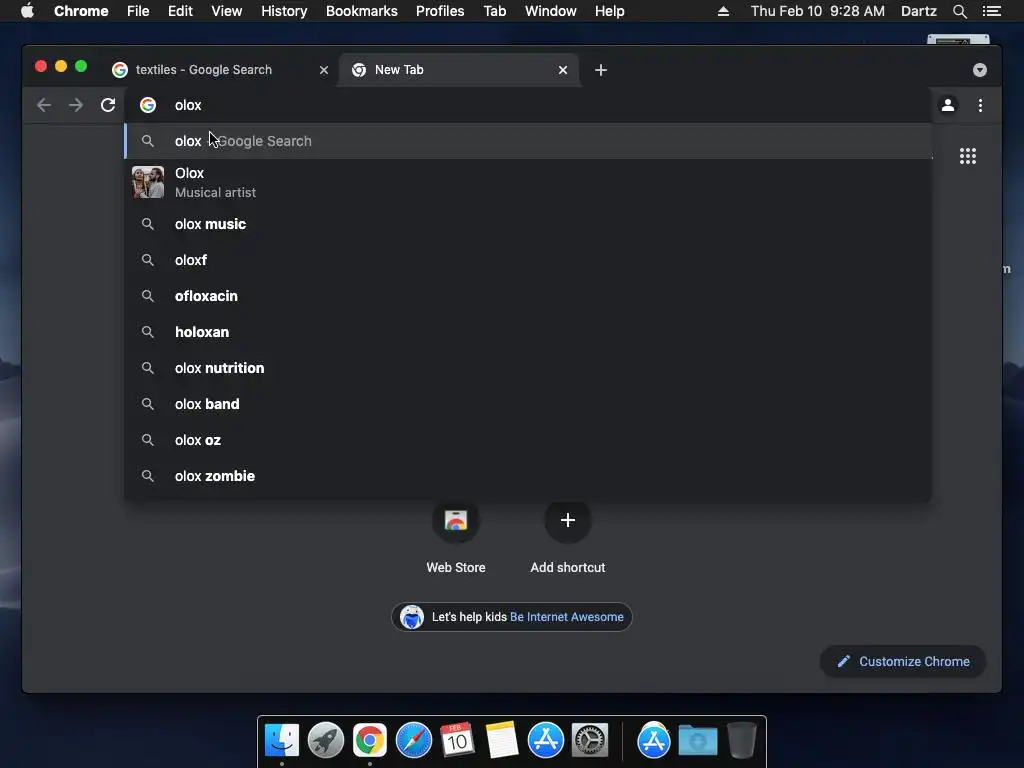Open the Edit menu
1024x768 pixels.
[180, 11]
